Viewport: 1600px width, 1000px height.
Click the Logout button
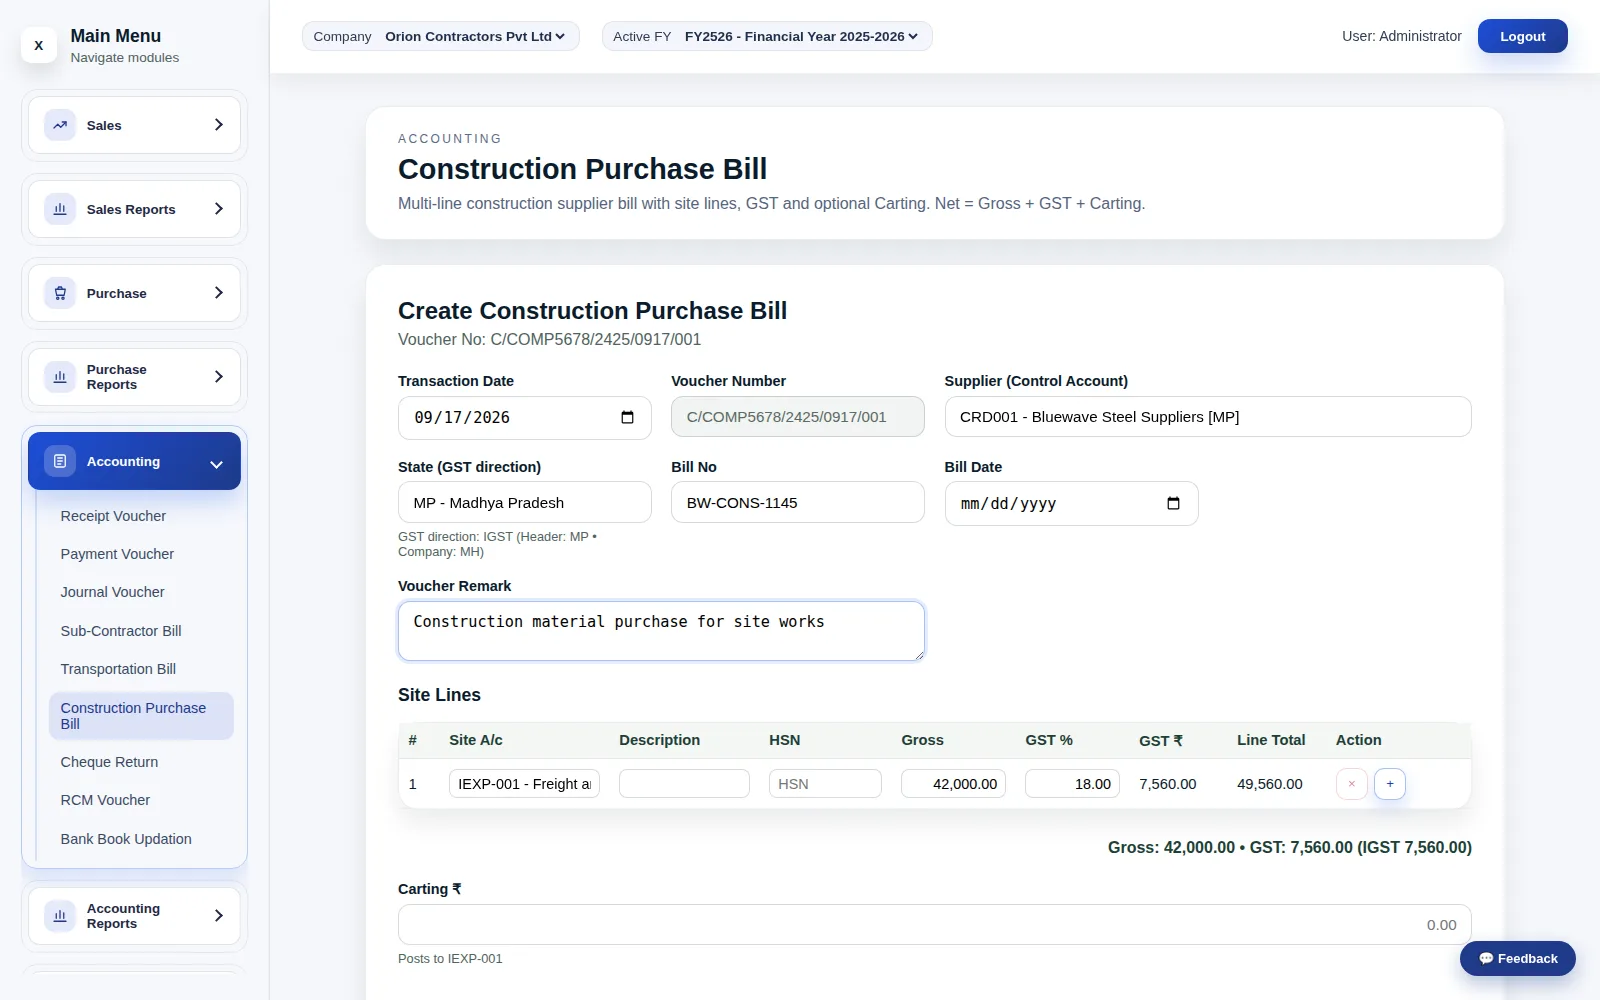click(1522, 36)
